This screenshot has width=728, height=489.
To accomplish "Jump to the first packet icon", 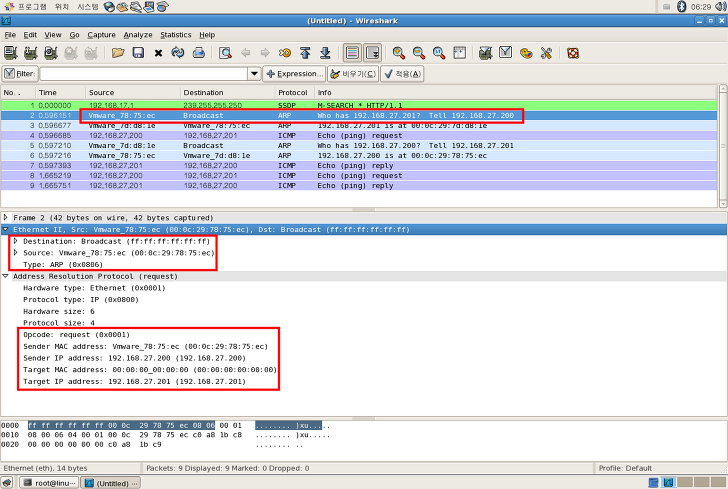I will click(x=305, y=53).
